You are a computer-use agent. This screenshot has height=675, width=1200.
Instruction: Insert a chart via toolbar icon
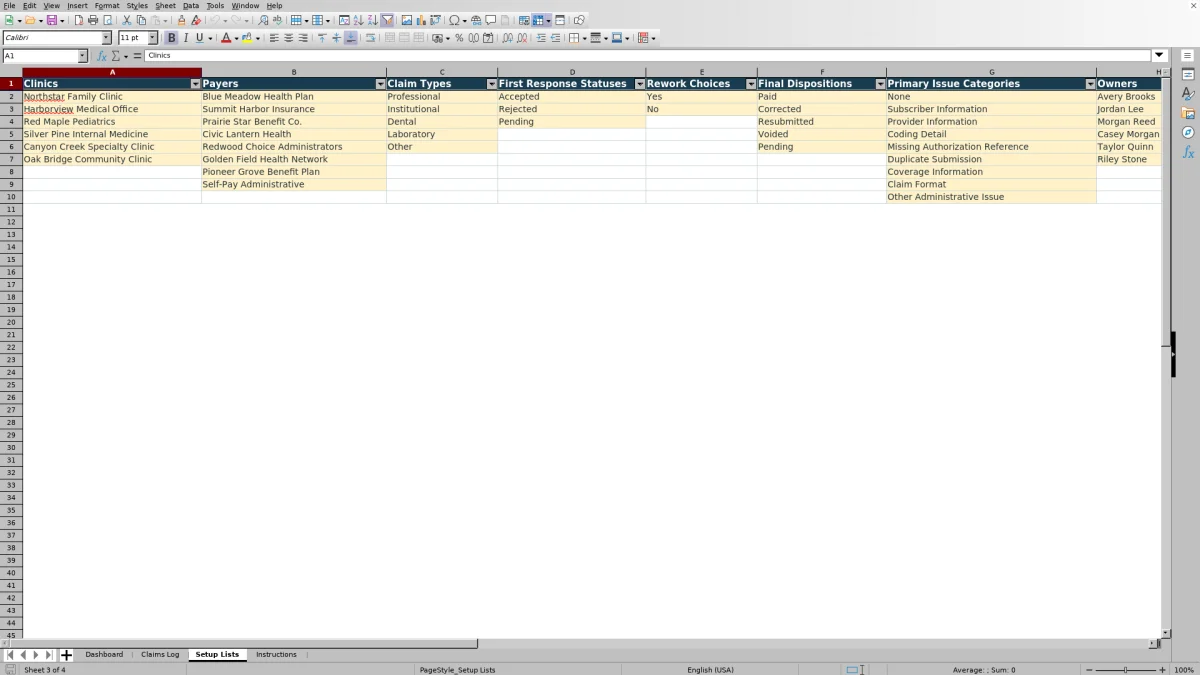(421, 20)
